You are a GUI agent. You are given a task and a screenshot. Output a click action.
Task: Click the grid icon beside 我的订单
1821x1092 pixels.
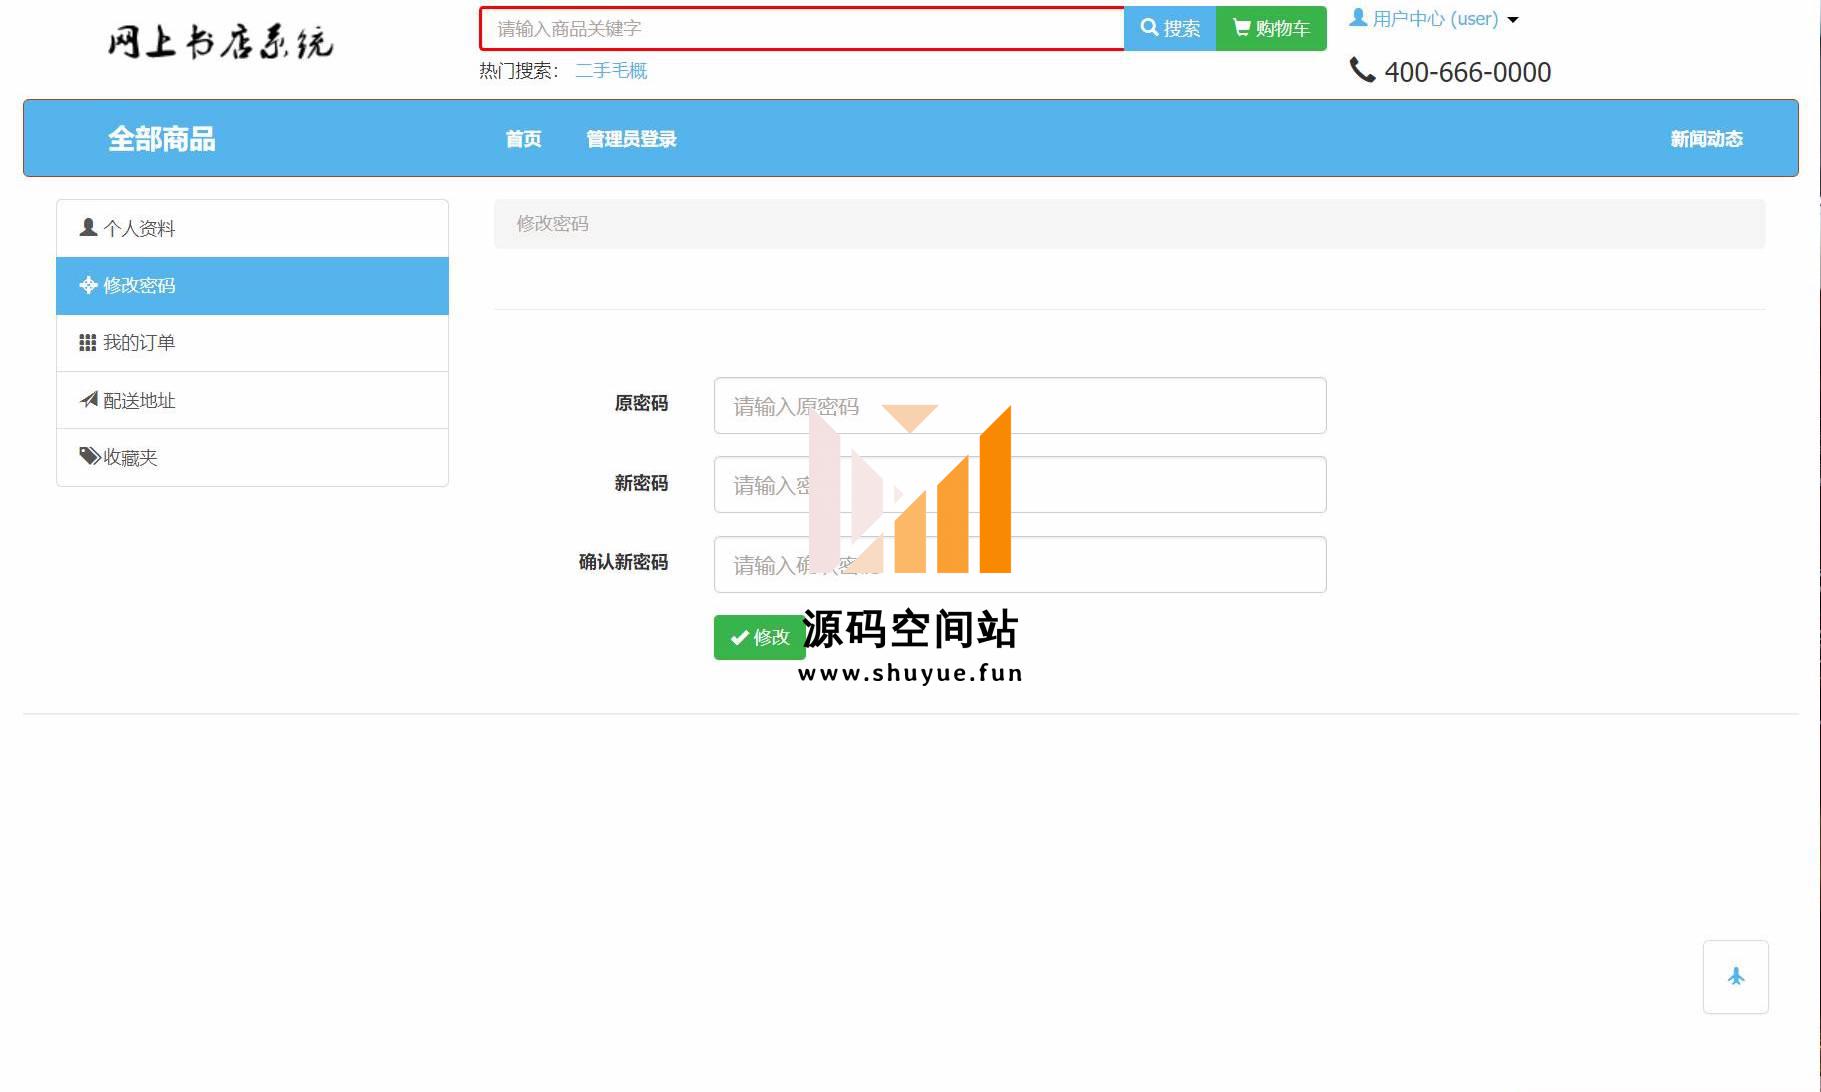click(x=88, y=343)
